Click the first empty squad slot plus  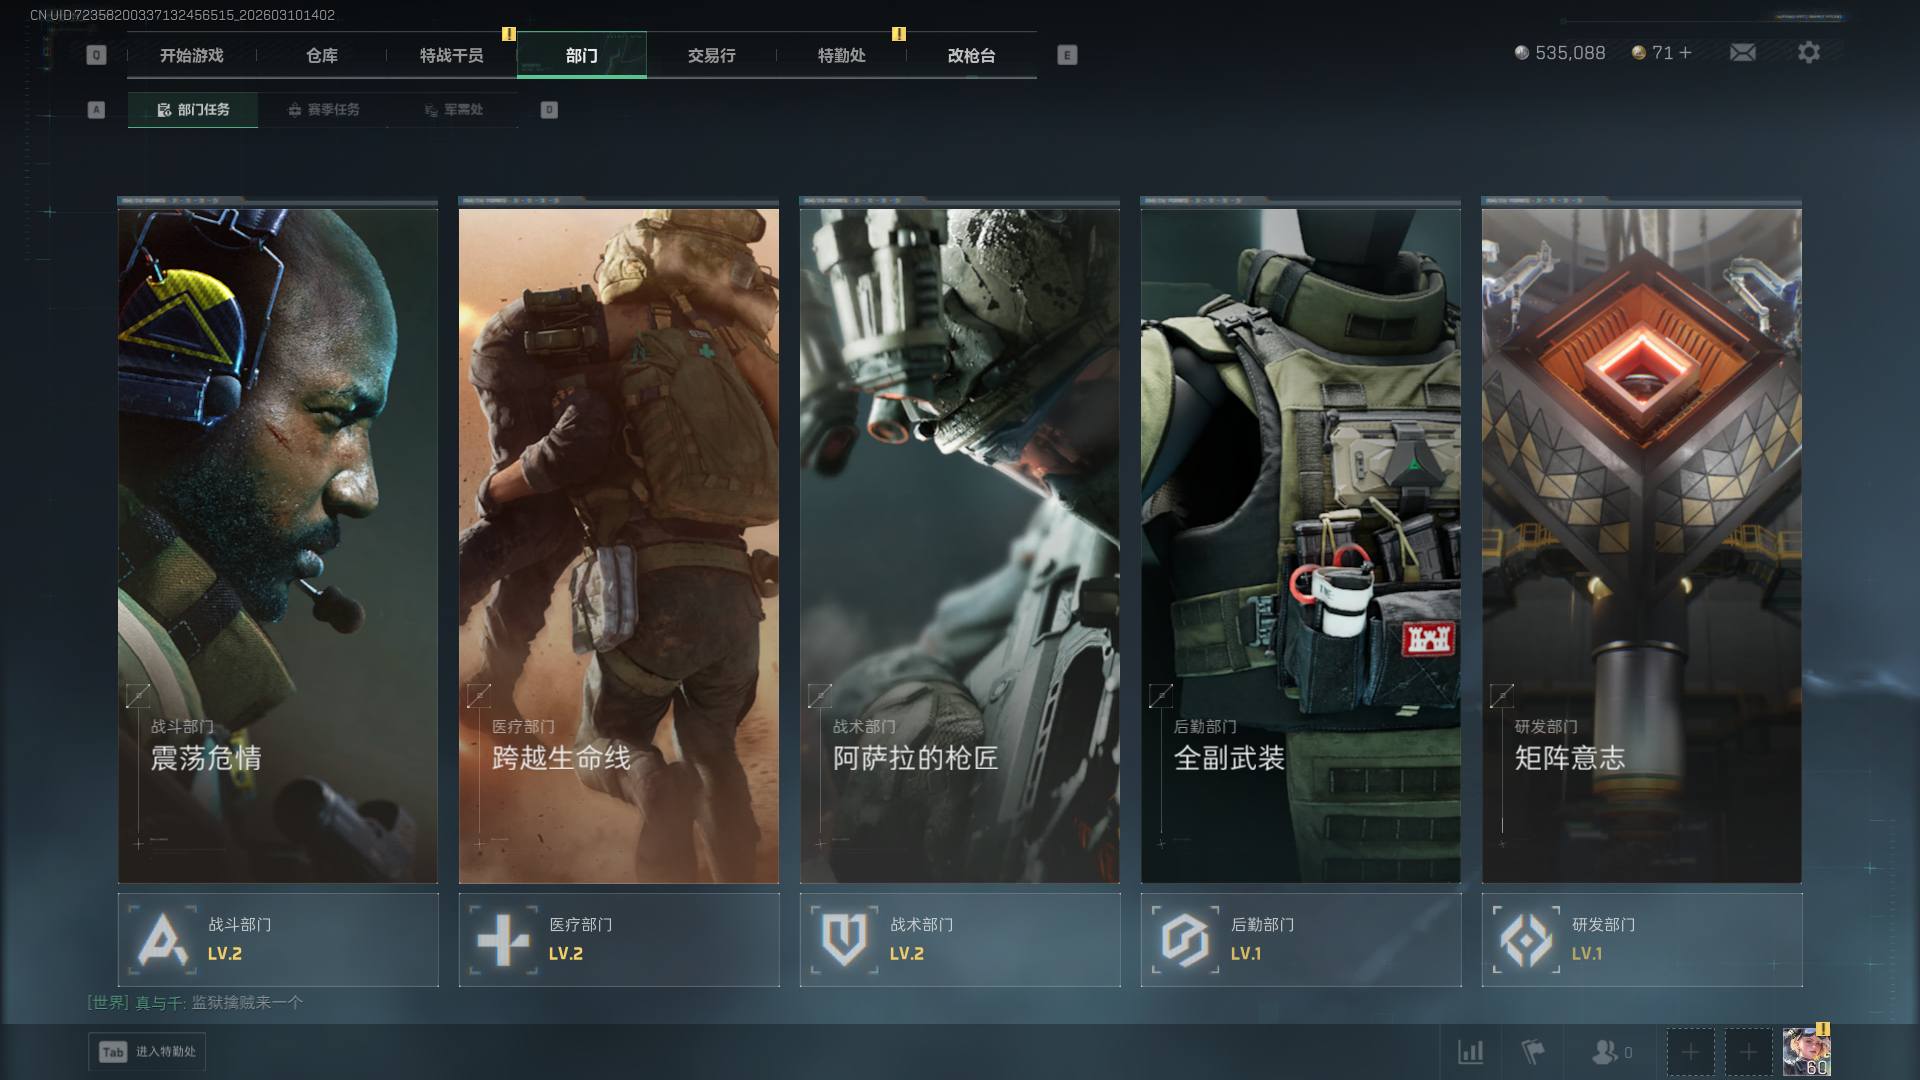coord(1690,1052)
